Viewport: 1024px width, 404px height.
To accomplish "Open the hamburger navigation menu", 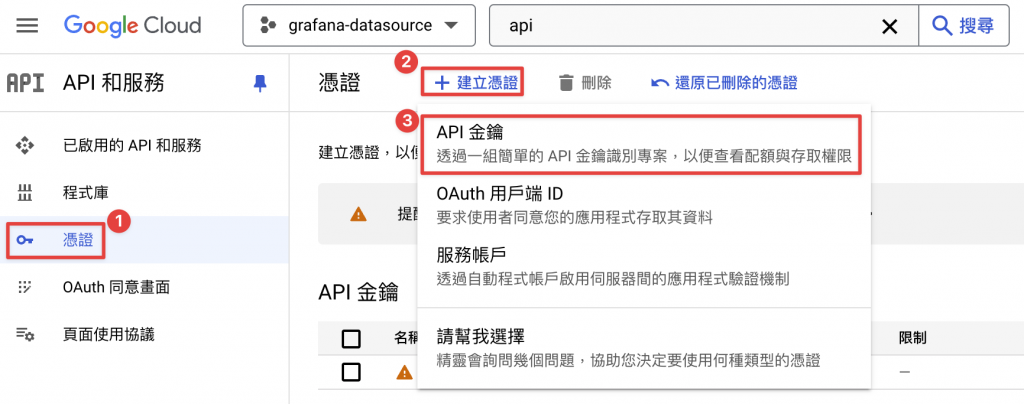I will 27,26.
